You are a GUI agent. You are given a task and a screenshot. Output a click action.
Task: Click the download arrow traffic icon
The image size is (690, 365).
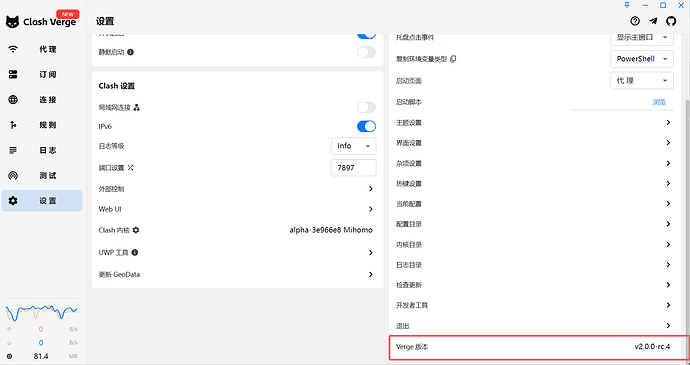10,343
